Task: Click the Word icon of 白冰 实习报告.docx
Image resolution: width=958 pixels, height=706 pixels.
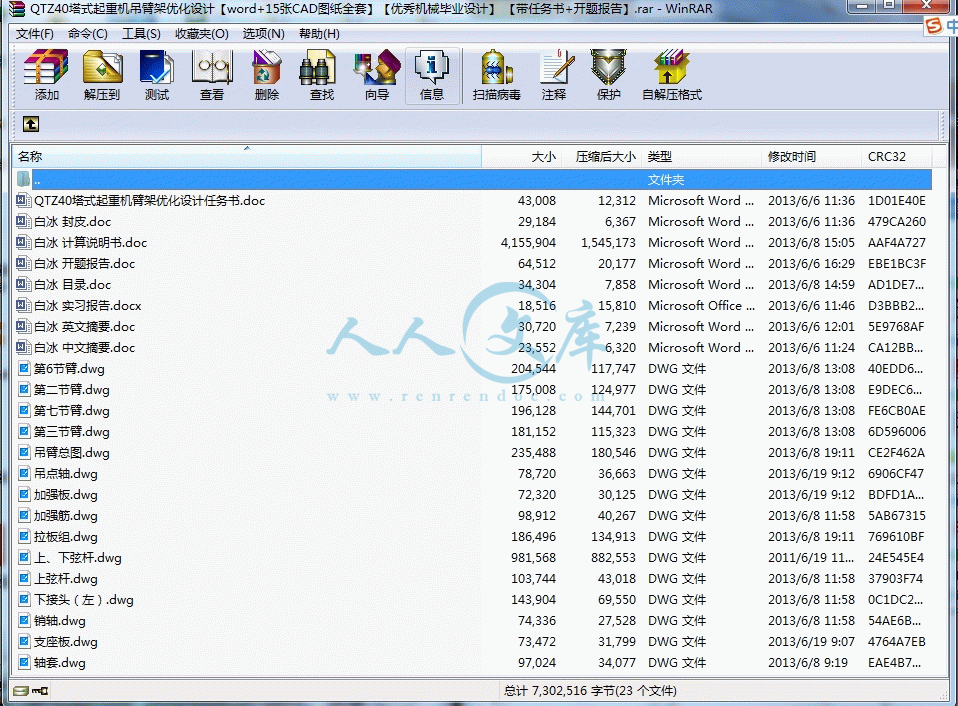Action: click(x=23, y=305)
